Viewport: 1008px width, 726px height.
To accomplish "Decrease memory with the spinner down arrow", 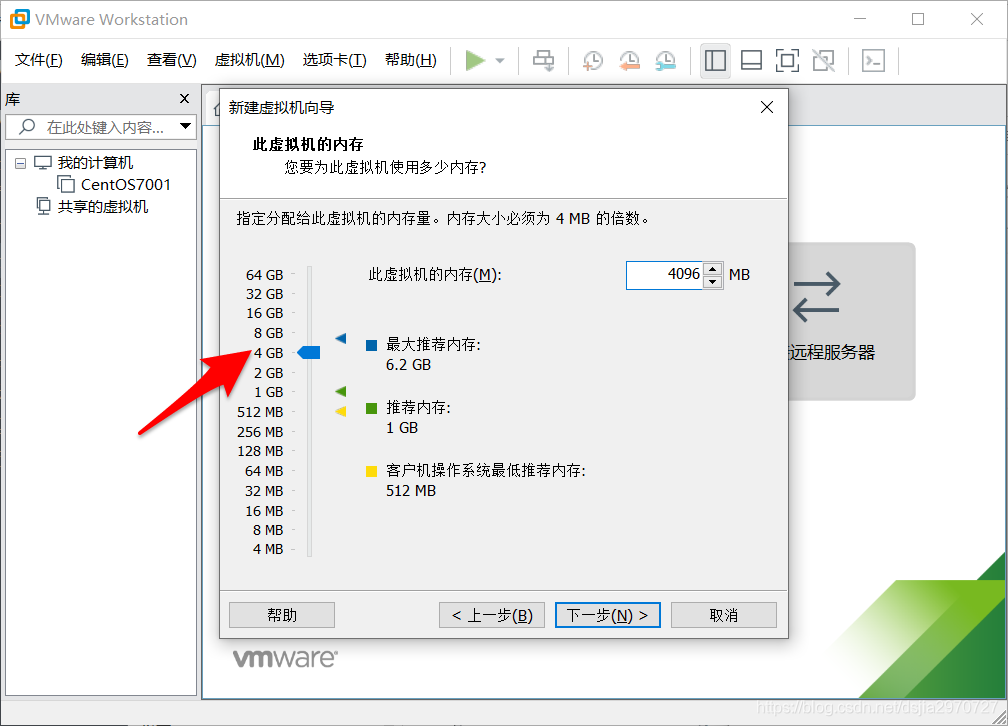I will (x=712, y=282).
